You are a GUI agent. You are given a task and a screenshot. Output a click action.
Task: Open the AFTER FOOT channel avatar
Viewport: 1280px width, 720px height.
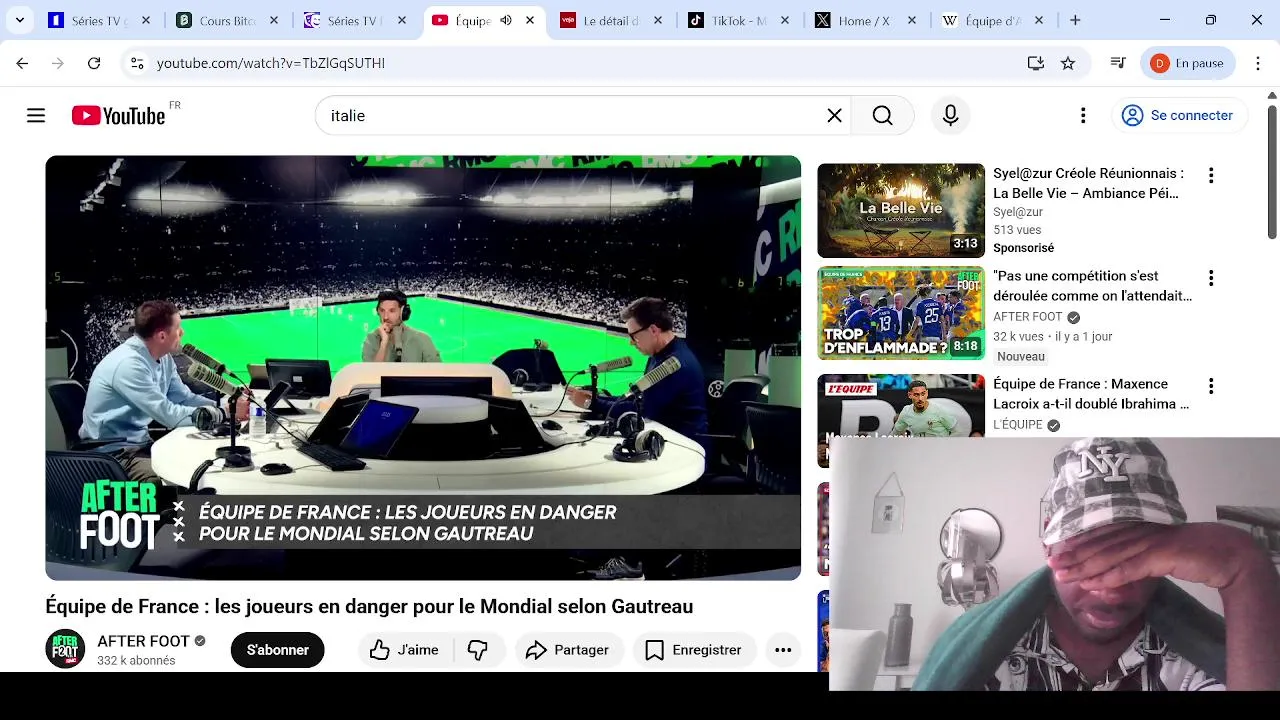65,649
